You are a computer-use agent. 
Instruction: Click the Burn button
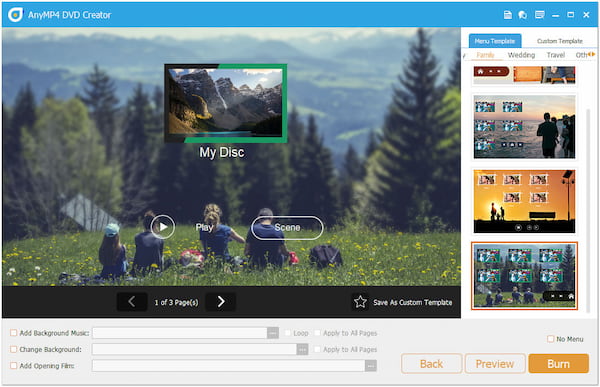click(x=558, y=364)
